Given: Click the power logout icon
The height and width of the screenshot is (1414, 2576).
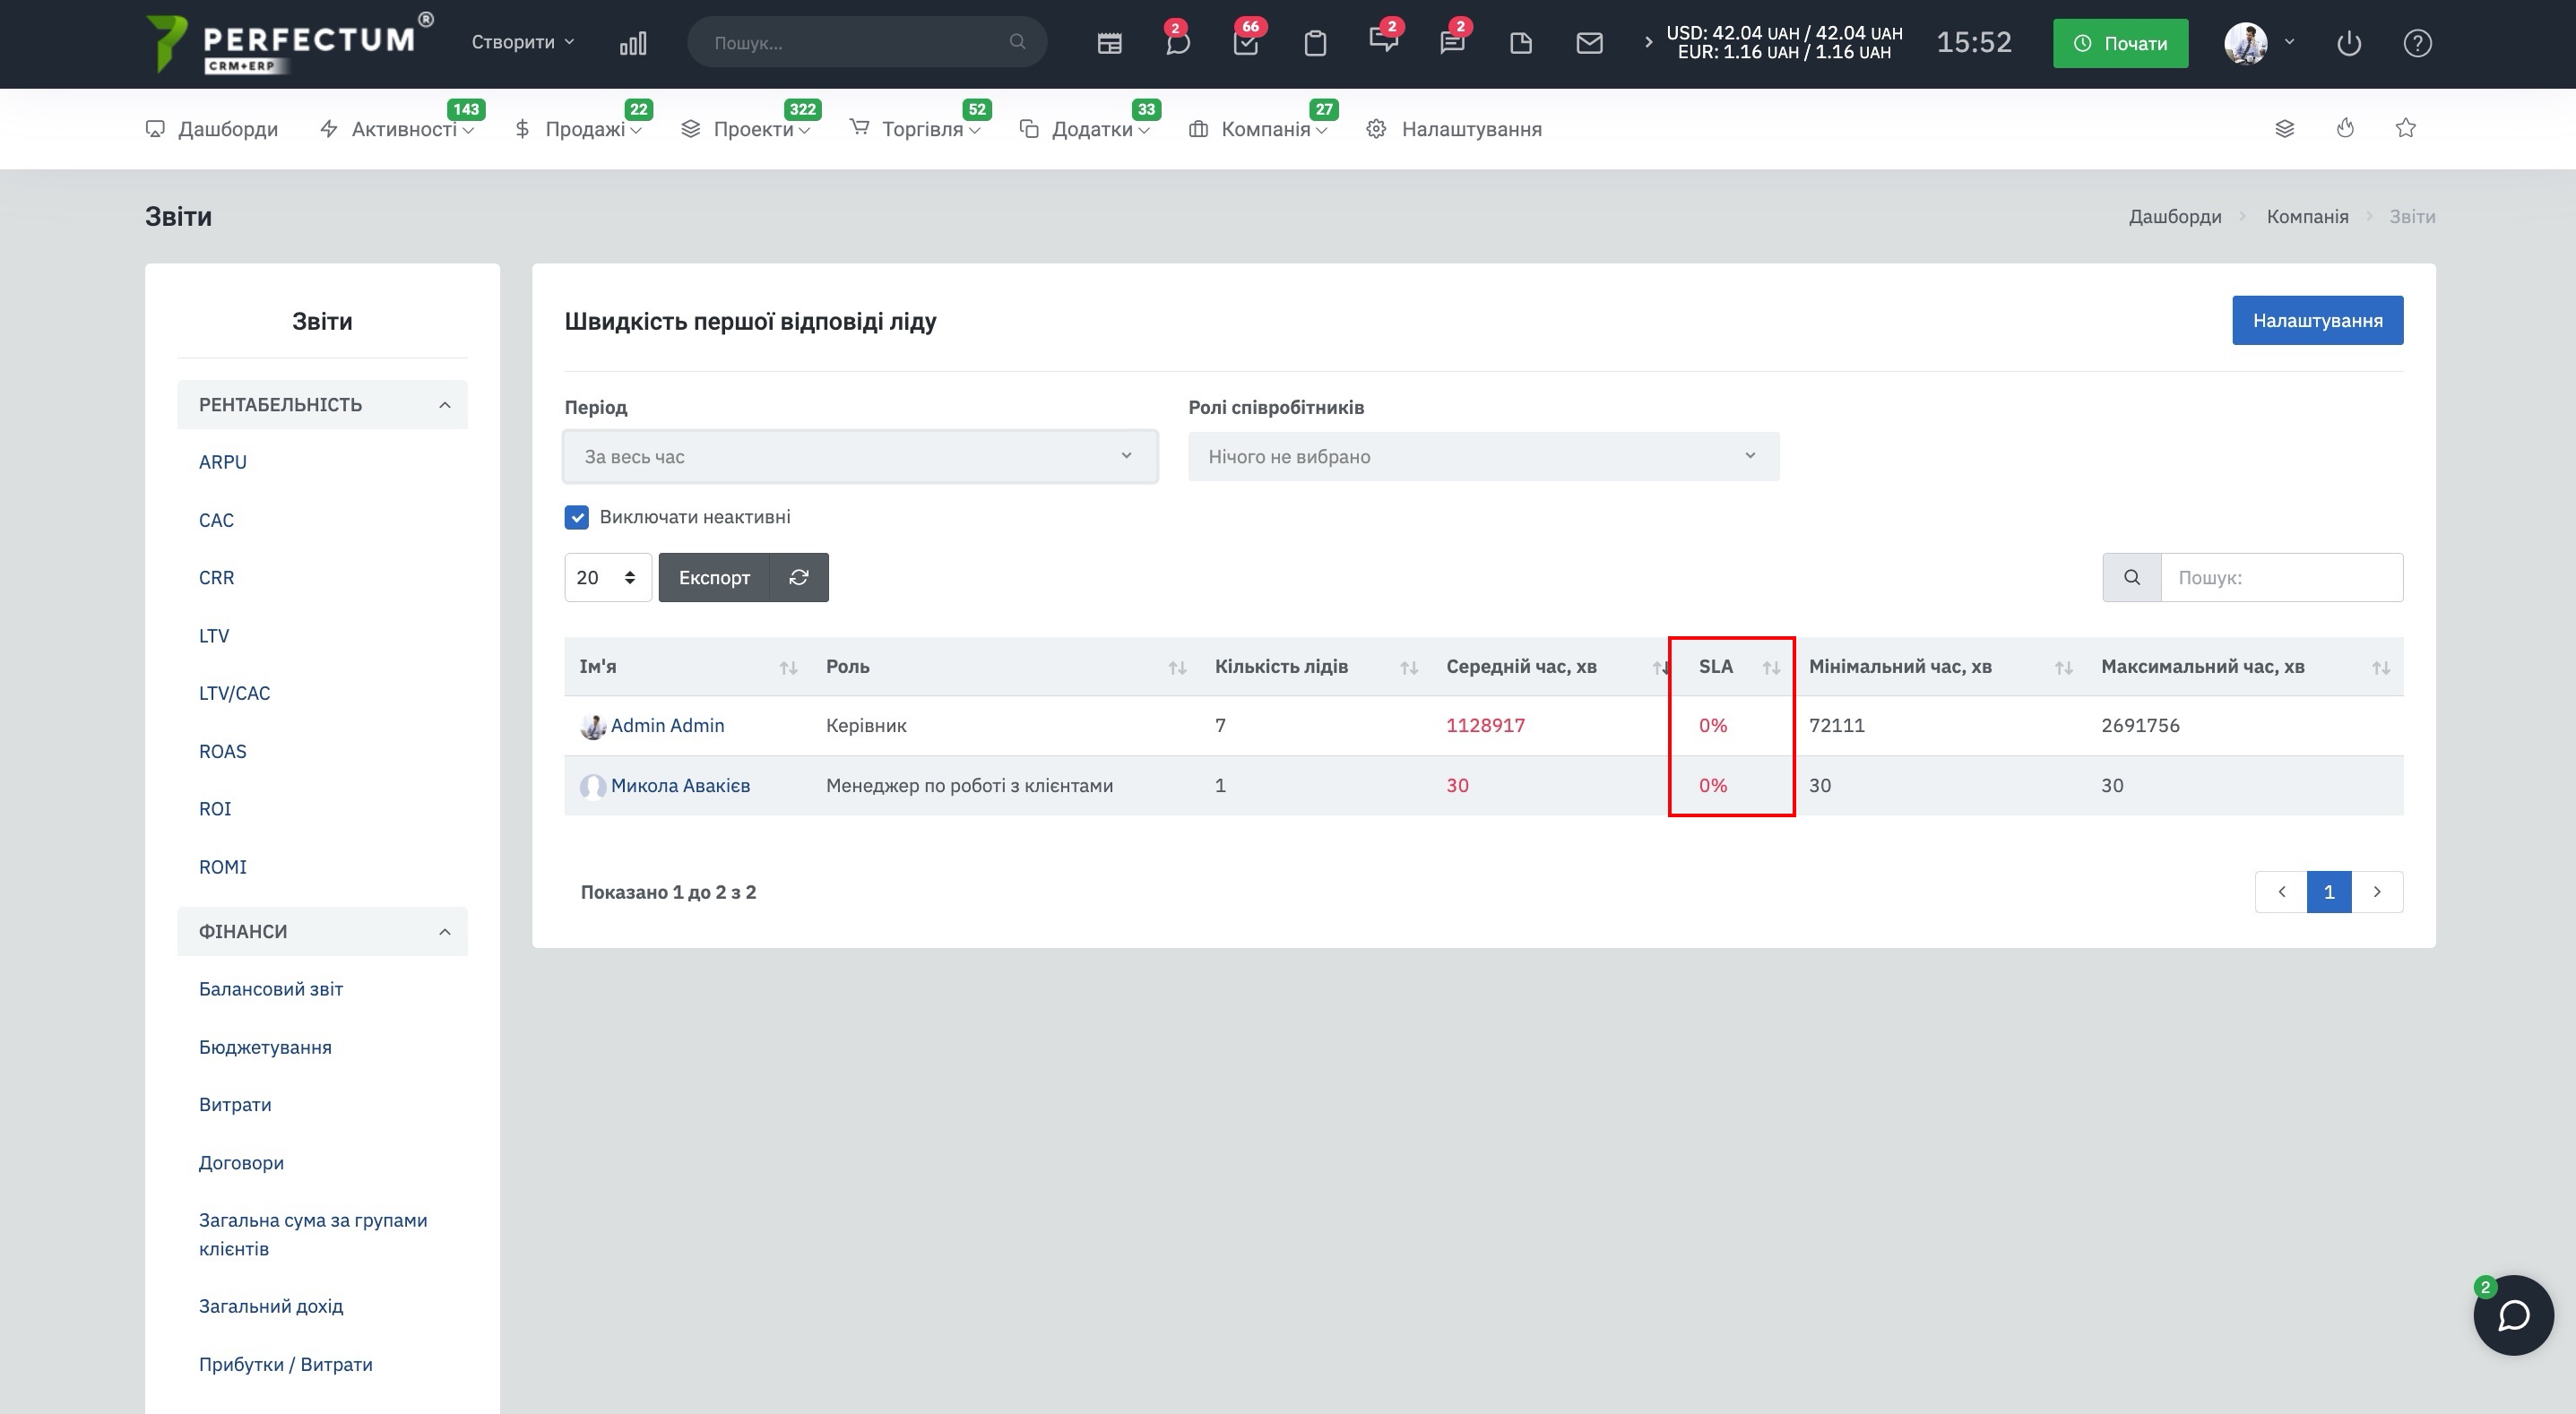Looking at the screenshot, I should coord(2349,43).
